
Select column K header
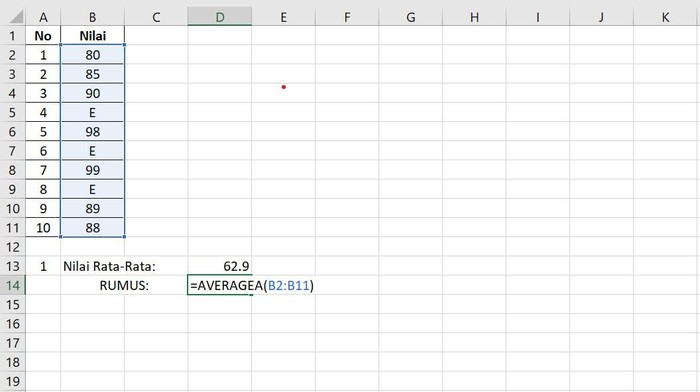pyautogui.click(x=665, y=17)
